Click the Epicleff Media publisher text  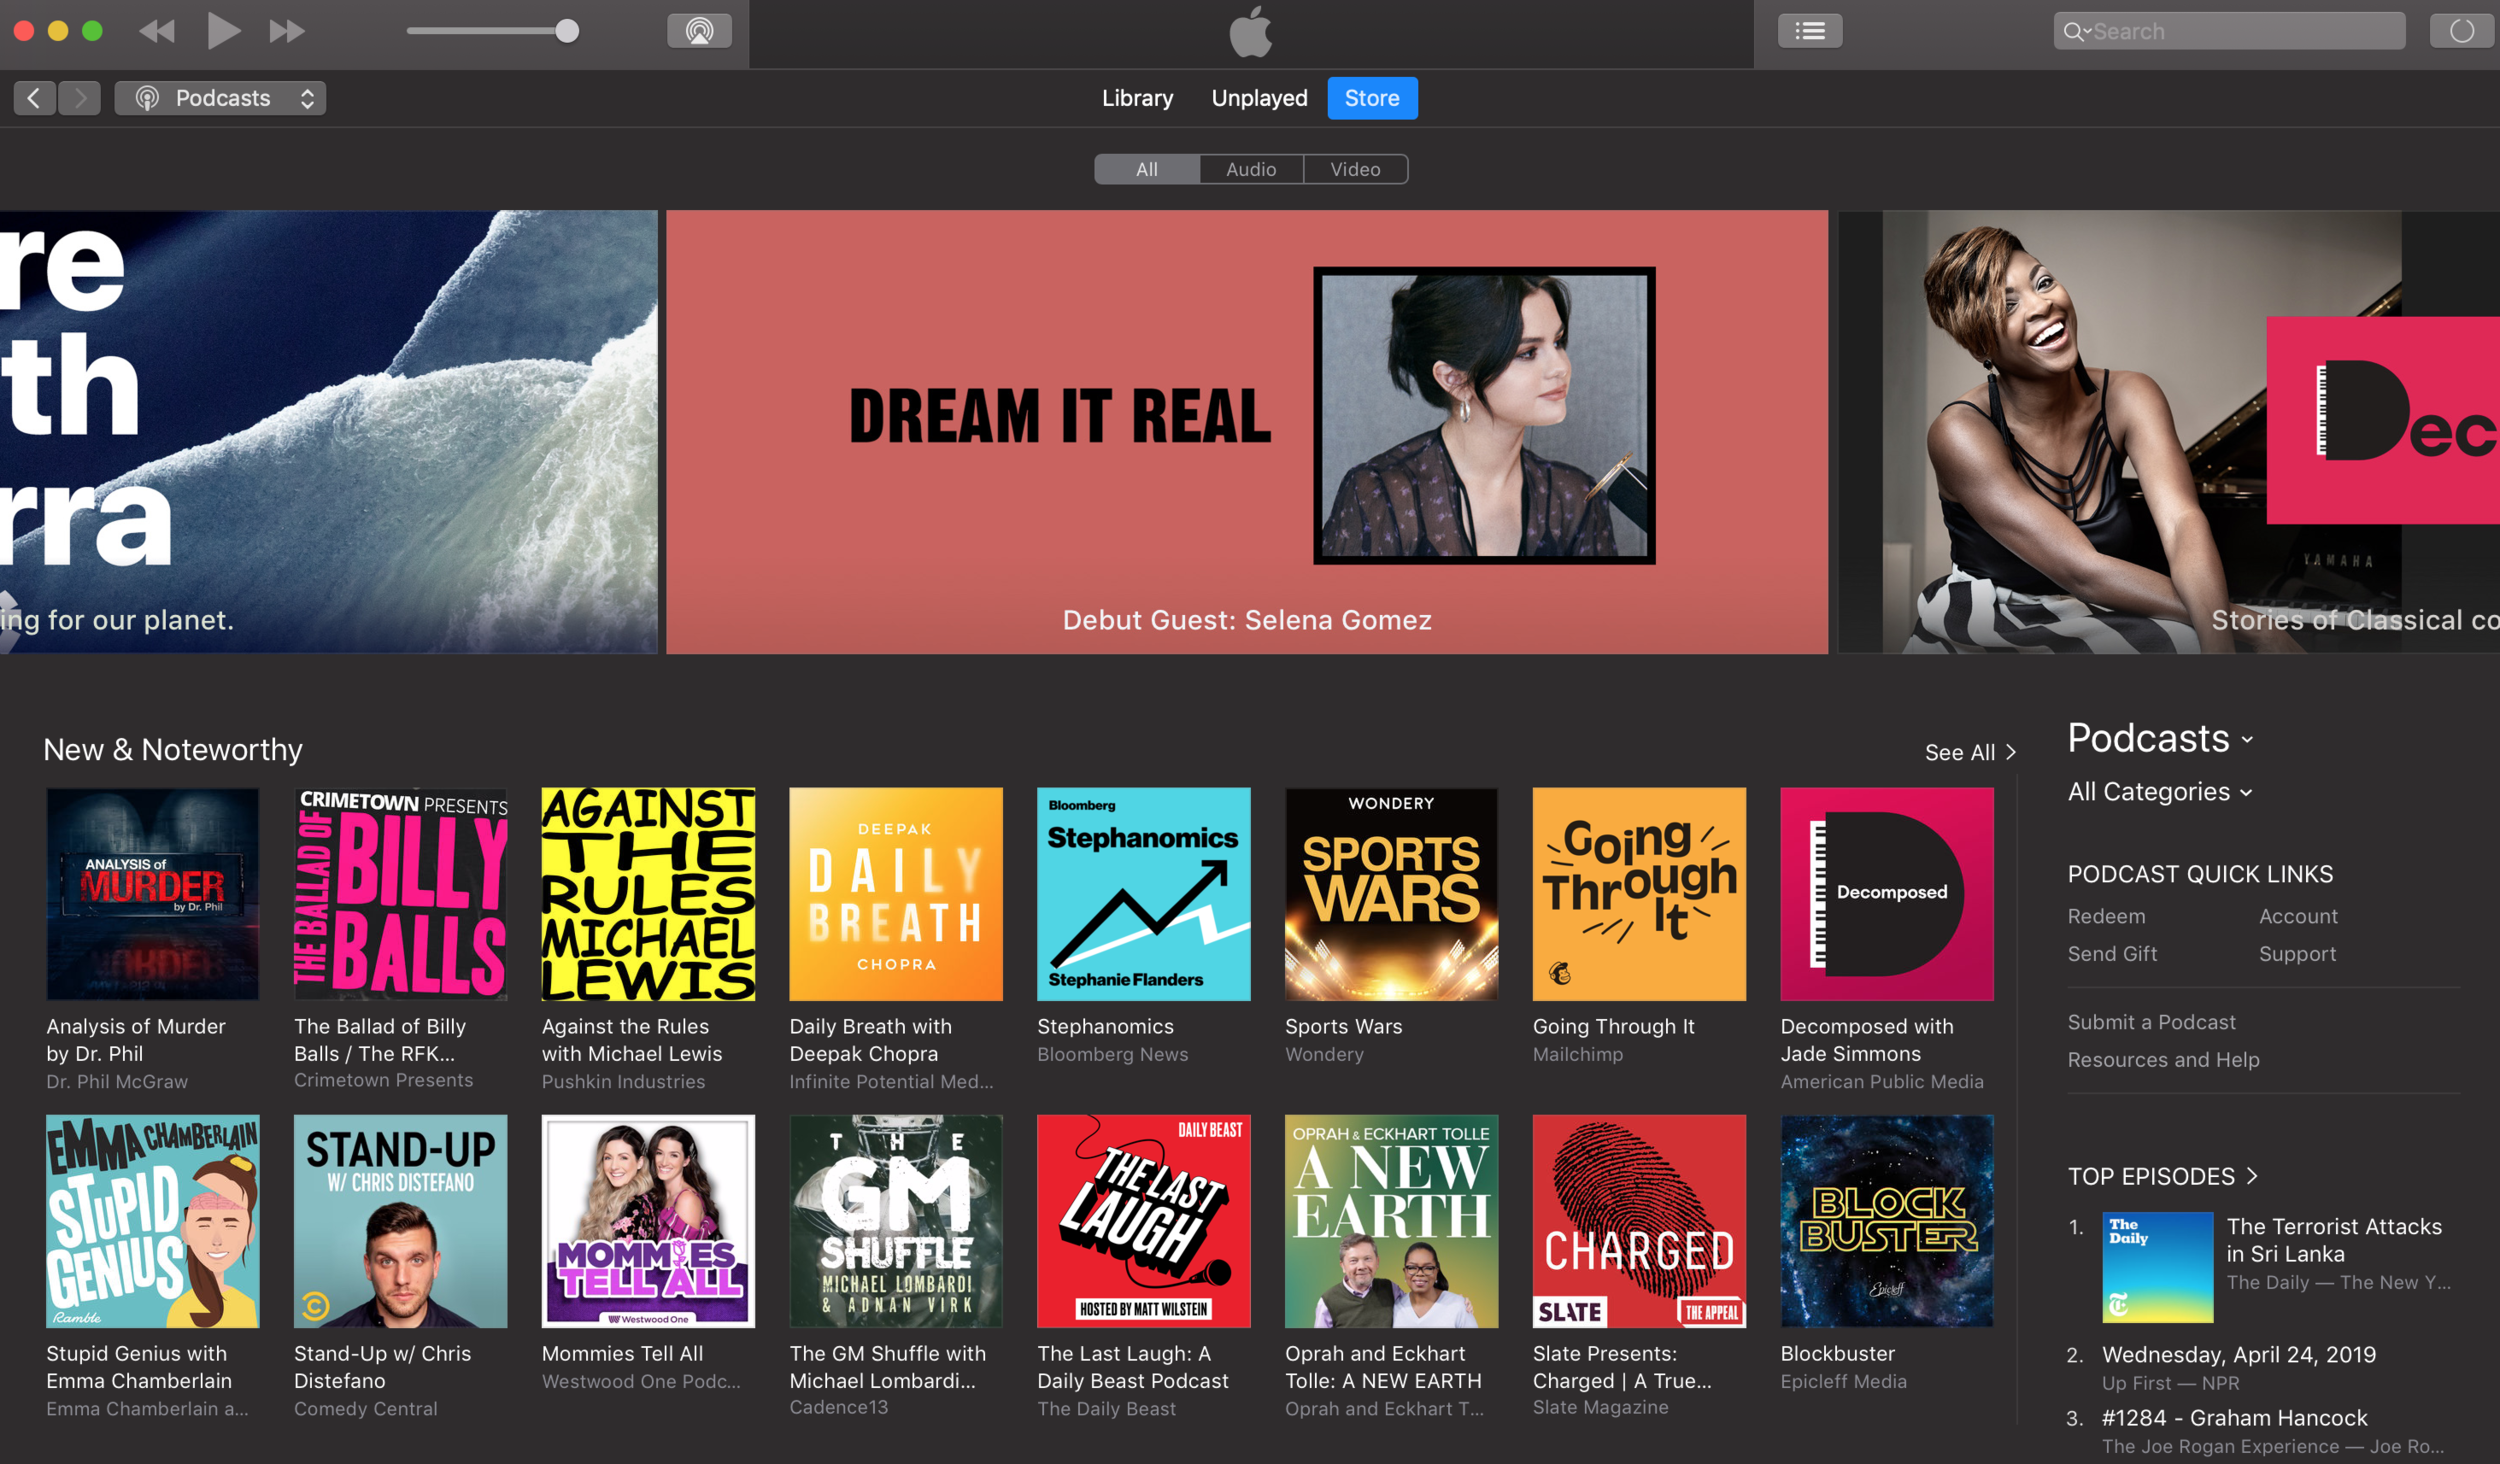(x=1843, y=1380)
